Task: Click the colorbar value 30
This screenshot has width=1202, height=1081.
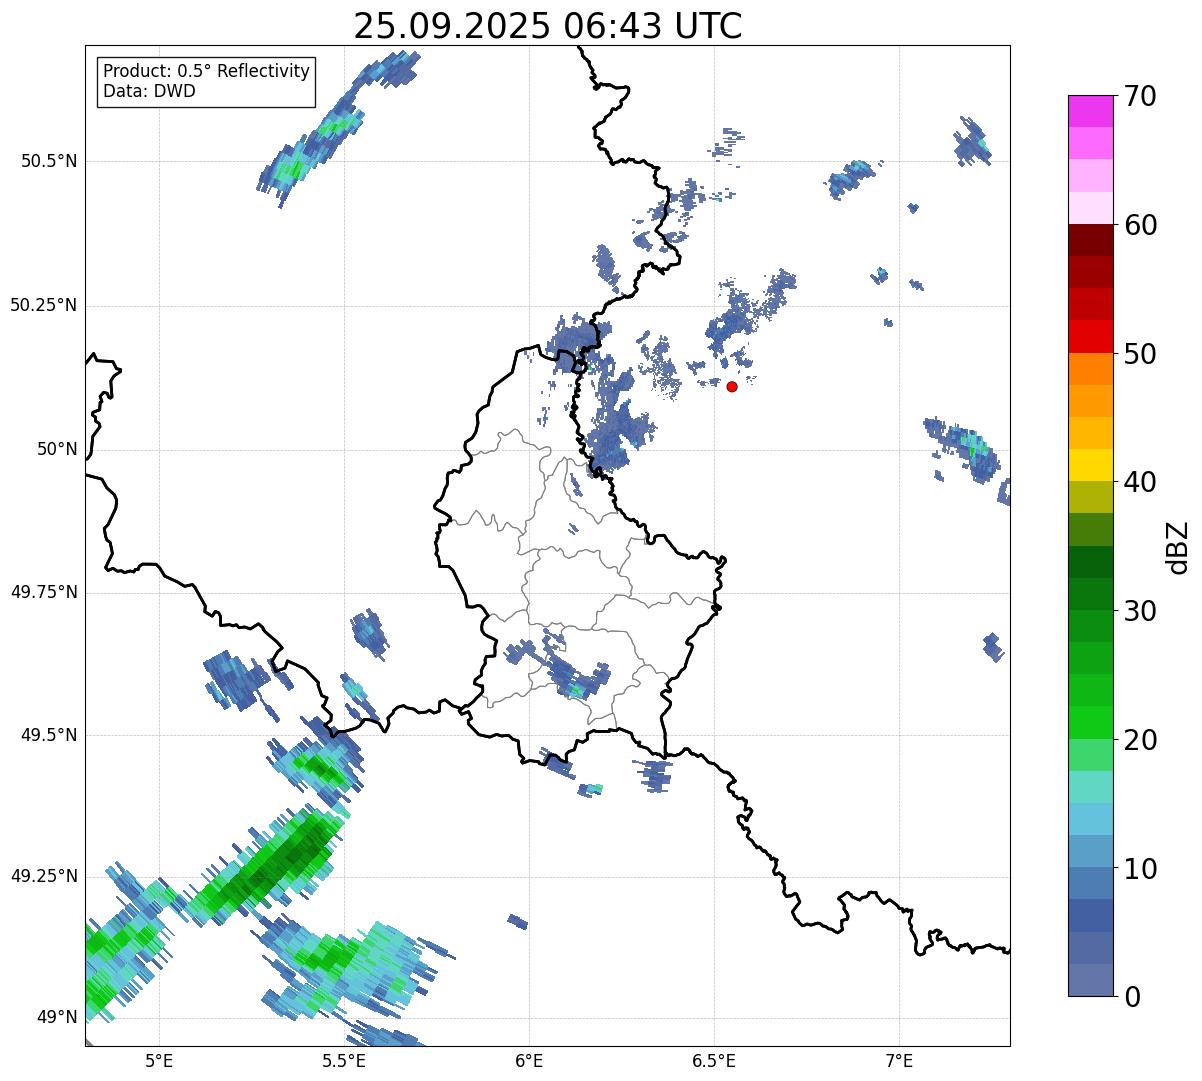Action: tap(1140, 611)
